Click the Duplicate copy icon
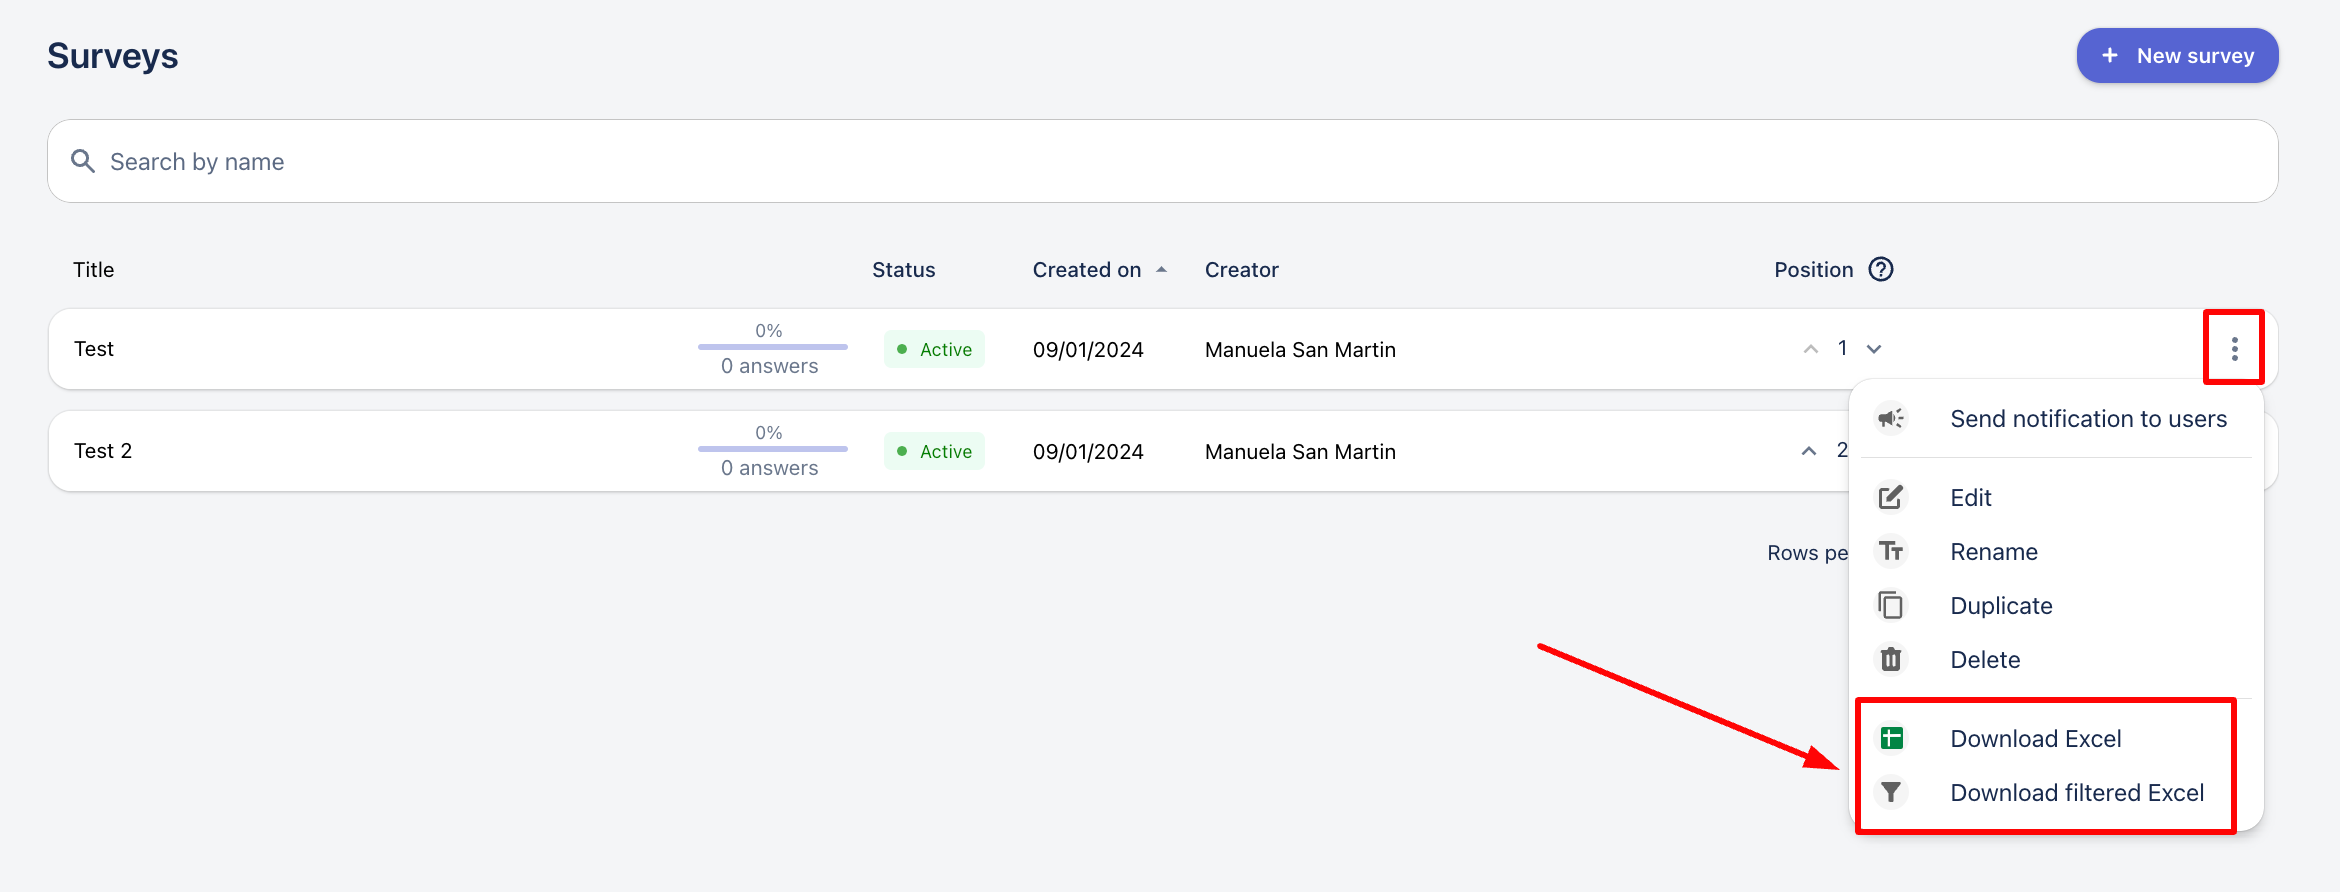Screen dimensions: 2340x892 (1891, 606)
